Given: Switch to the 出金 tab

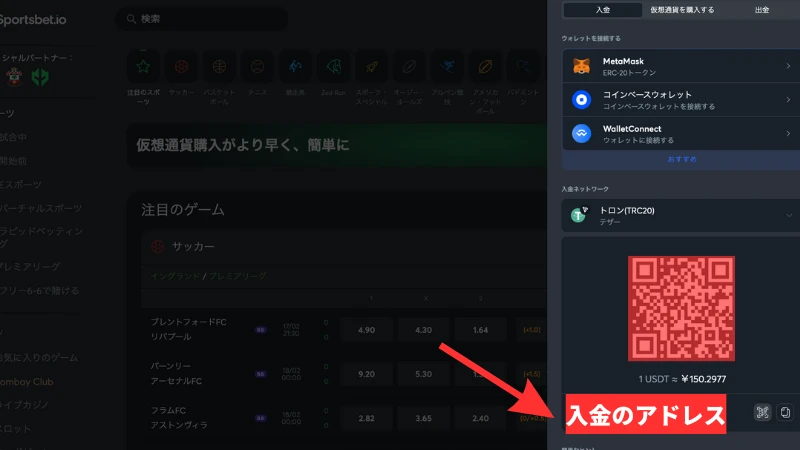Looking at the screenshot, I should click(x=762, y=10).
